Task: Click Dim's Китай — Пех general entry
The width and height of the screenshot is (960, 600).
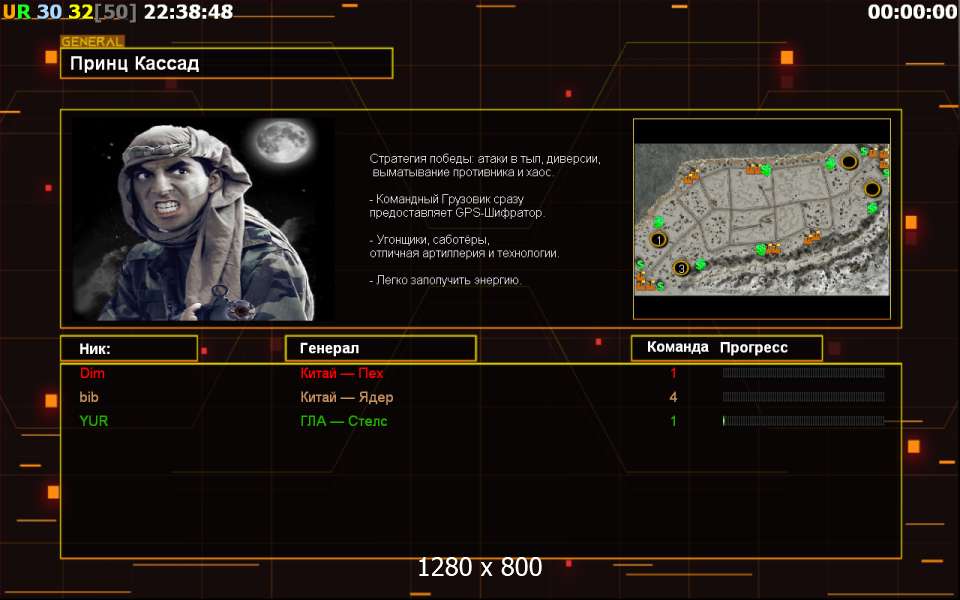Action: (x=341, y=373)
